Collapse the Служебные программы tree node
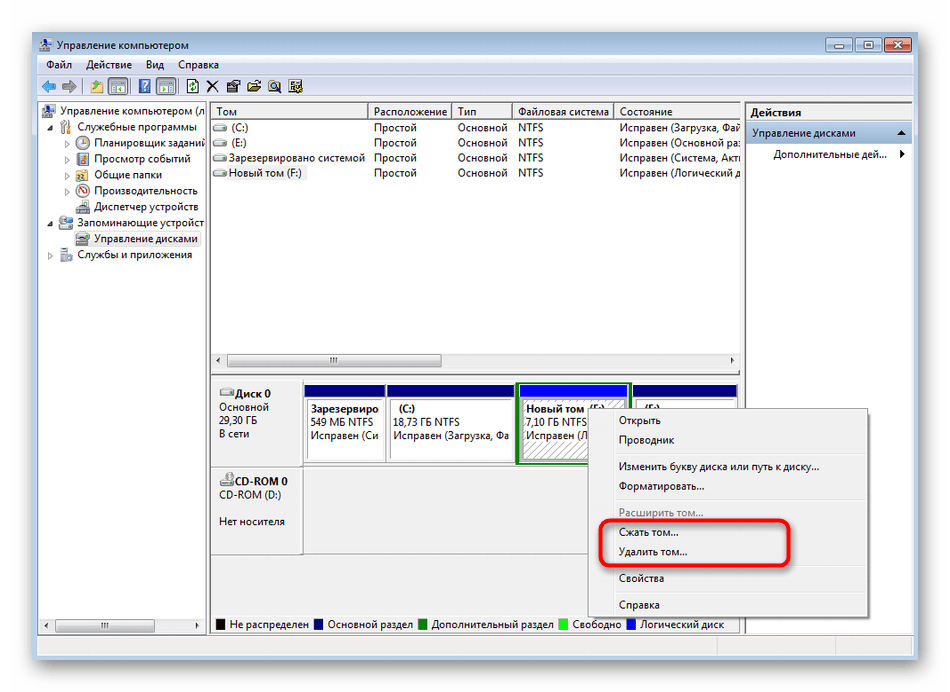 click(x=52, y=127)
